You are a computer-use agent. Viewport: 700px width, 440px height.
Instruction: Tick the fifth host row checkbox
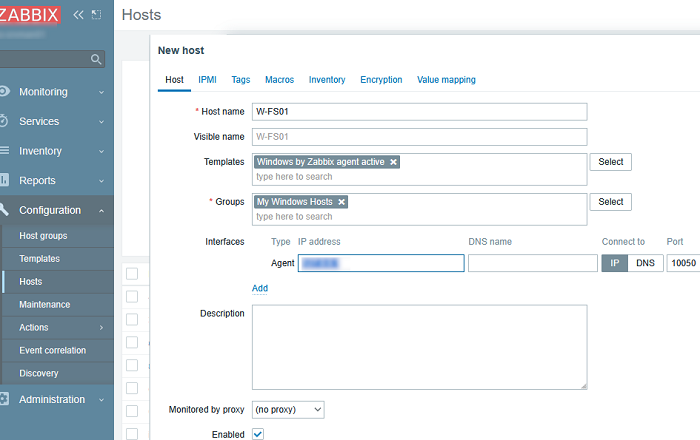click(x=132, y=365)
